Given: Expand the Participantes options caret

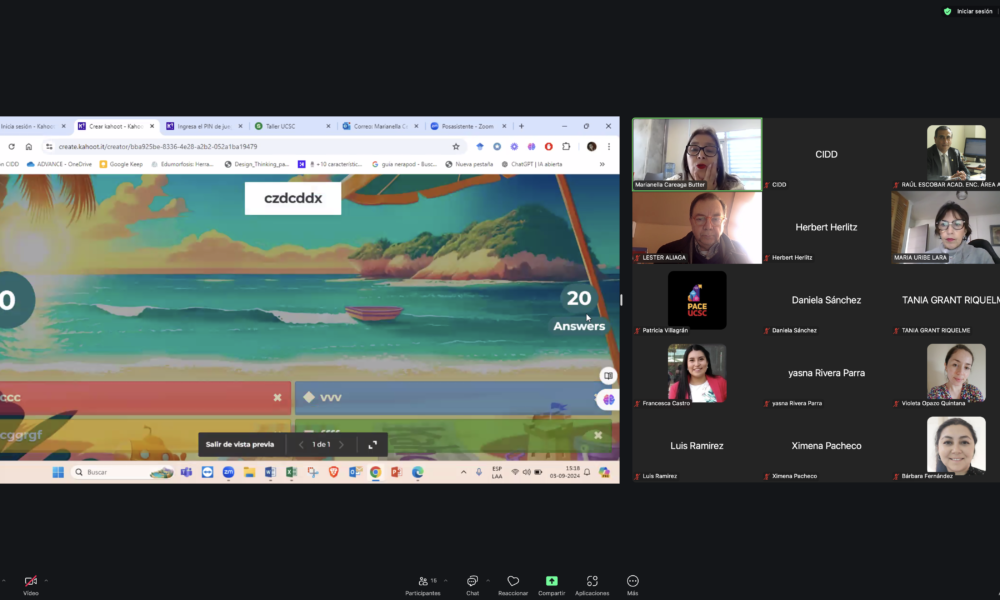Looking at the screenshot, I should coord(445,581).
